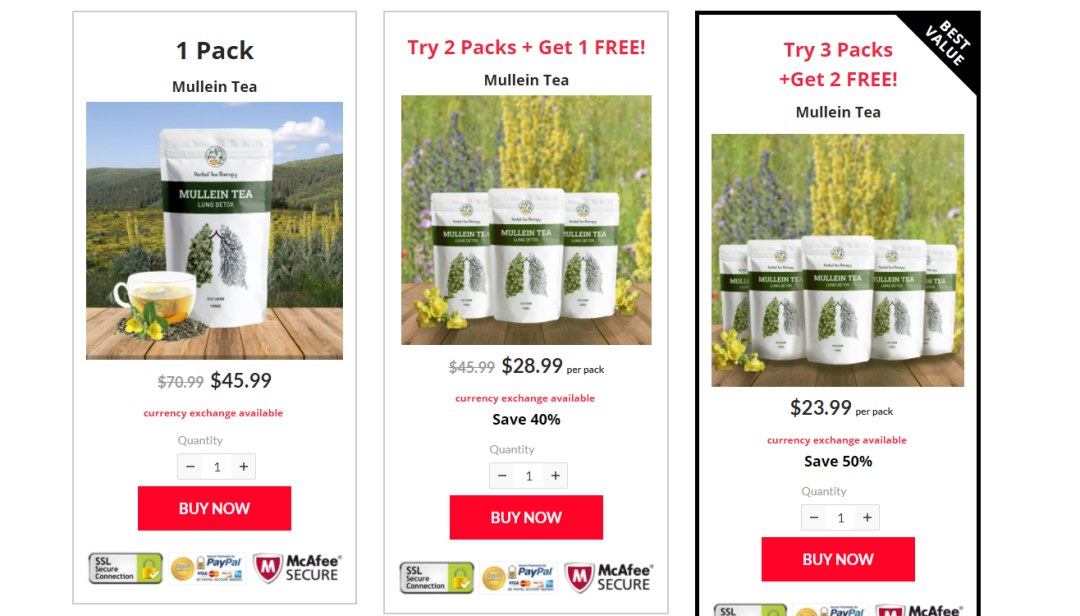Click the McAfee Secure badge under 2 Packs offer

tap(609, 577)
